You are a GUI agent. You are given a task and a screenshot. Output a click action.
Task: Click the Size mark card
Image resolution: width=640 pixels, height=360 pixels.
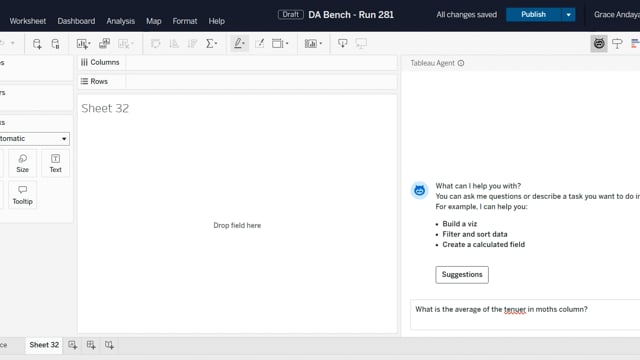pos(22,163)
